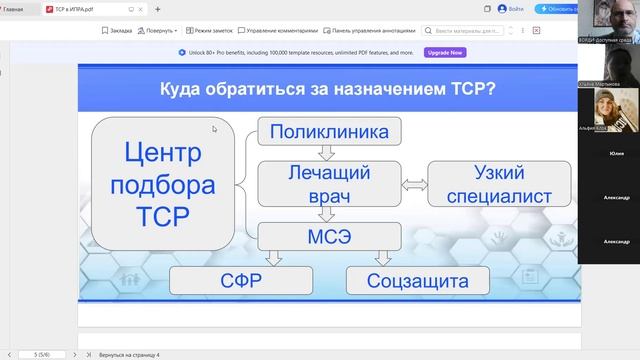Click the window layout icon next to Войти
This screenshot has height=360, width=640.
coord(487,9)
